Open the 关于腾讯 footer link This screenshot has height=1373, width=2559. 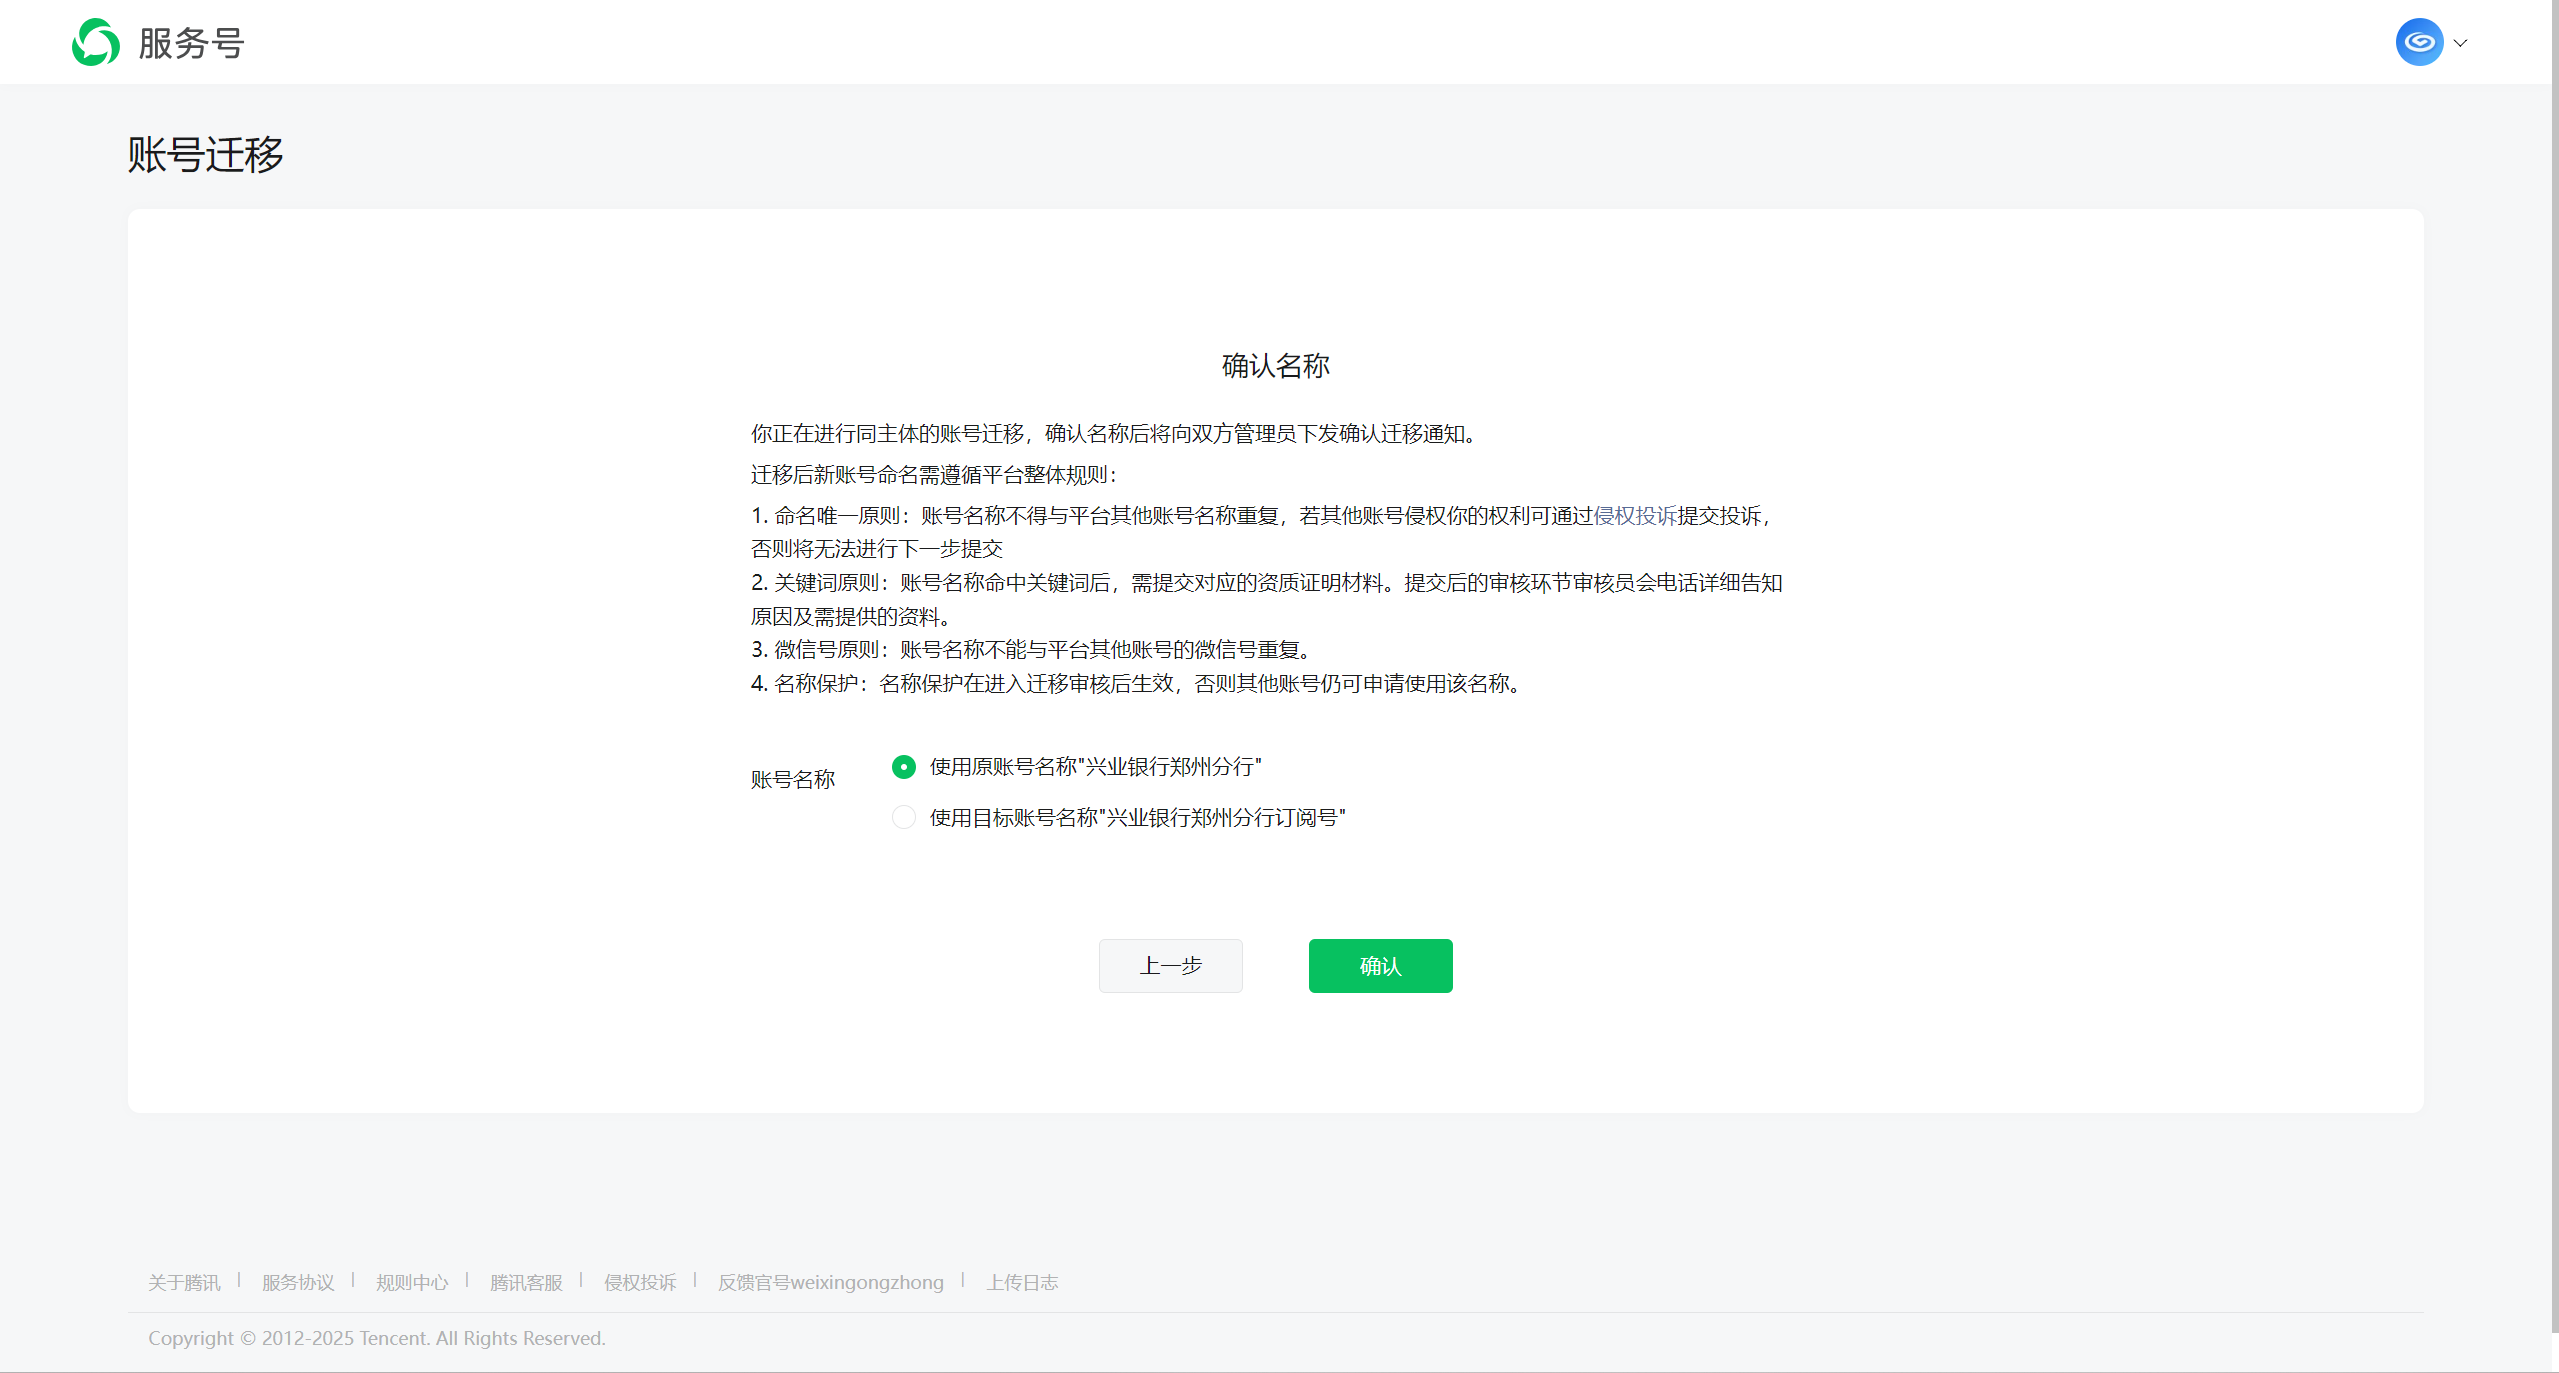click(x=184, y=1283)
